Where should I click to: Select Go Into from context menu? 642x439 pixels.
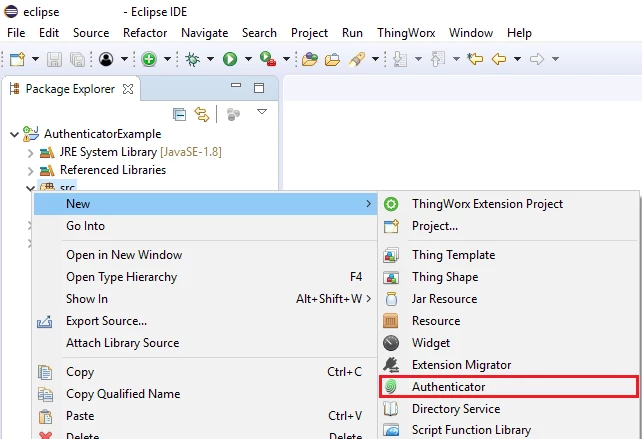[x=205, y=226]
